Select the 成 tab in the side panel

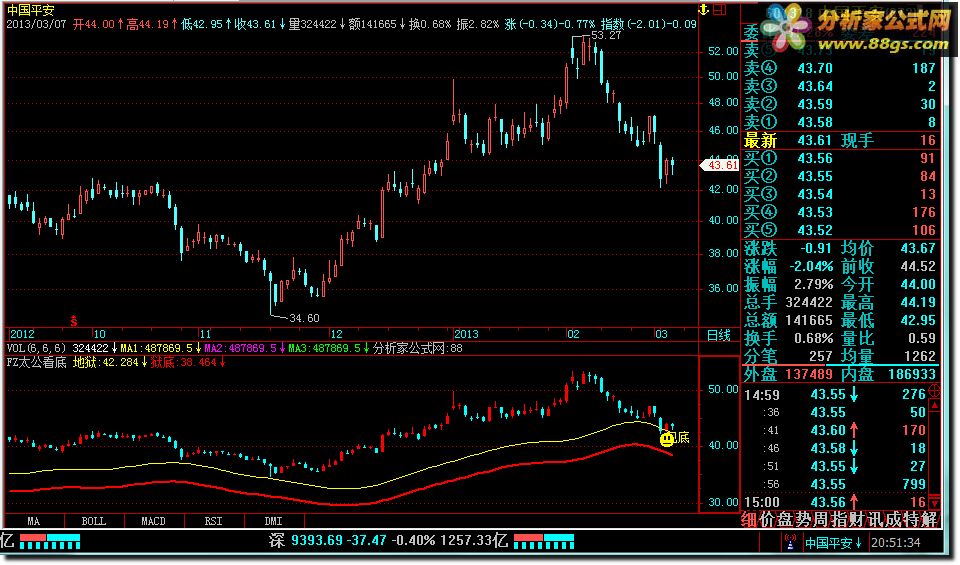coord(893,520)
